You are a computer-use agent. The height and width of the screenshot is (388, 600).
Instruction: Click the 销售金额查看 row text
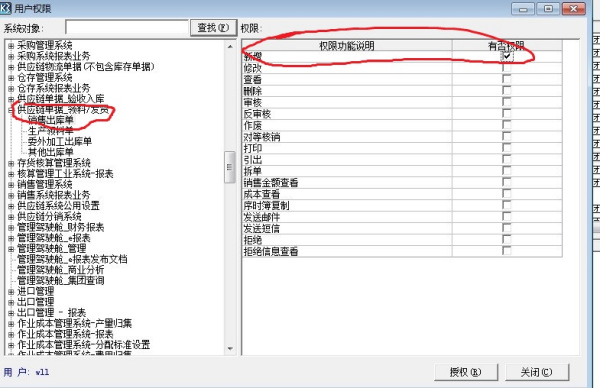coord(271,183)
